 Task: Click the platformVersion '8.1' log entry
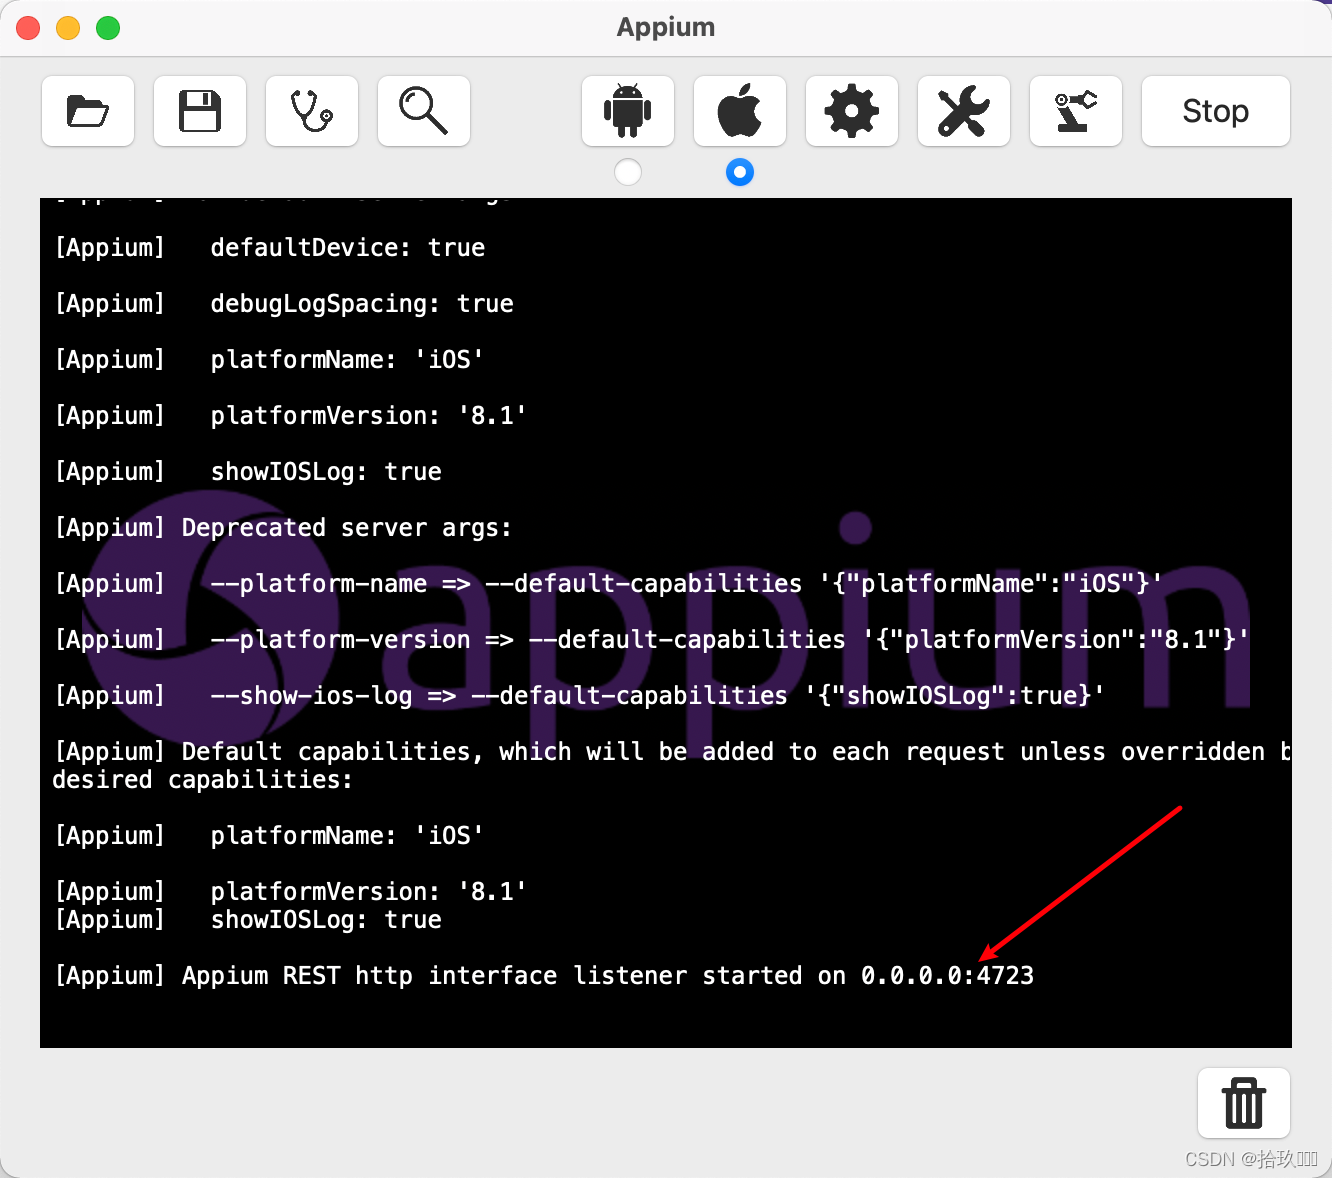point(369,415)
